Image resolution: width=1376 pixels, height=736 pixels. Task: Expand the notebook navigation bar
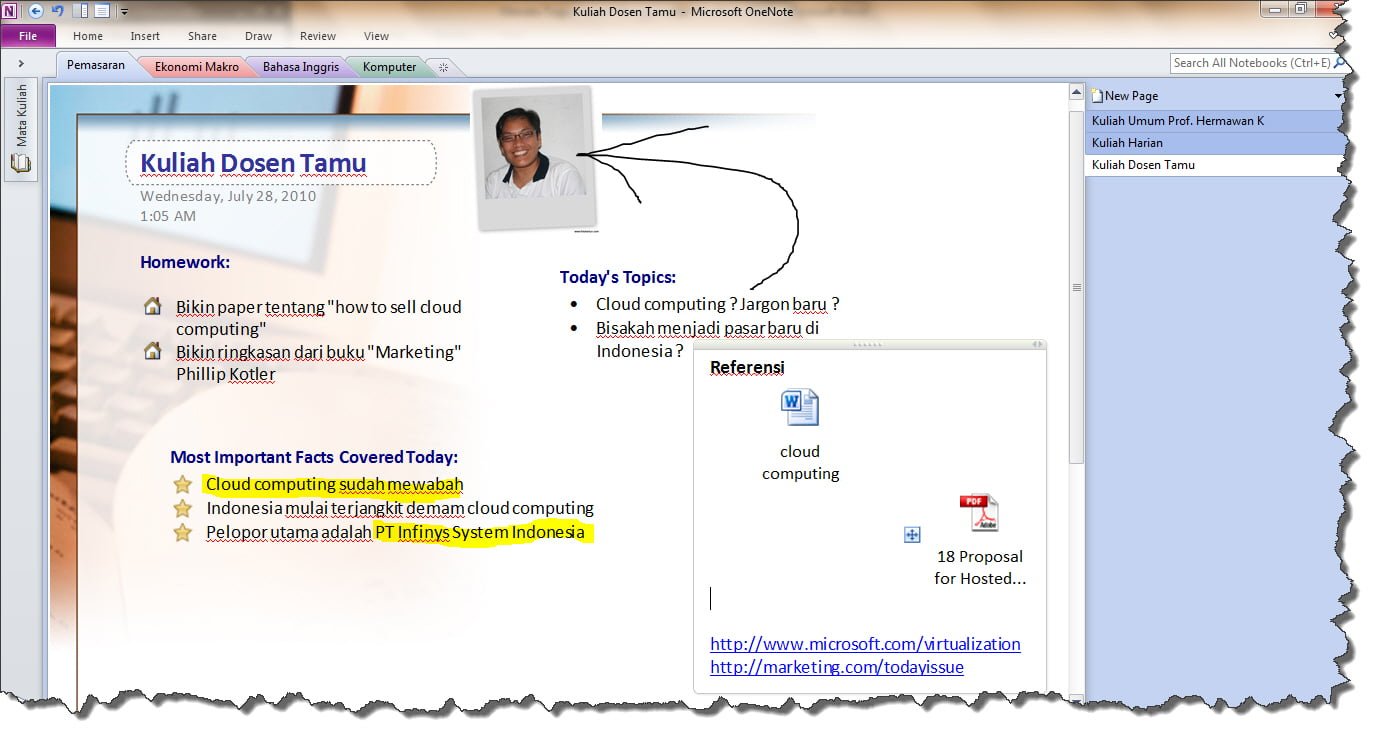tap(20, 64)
